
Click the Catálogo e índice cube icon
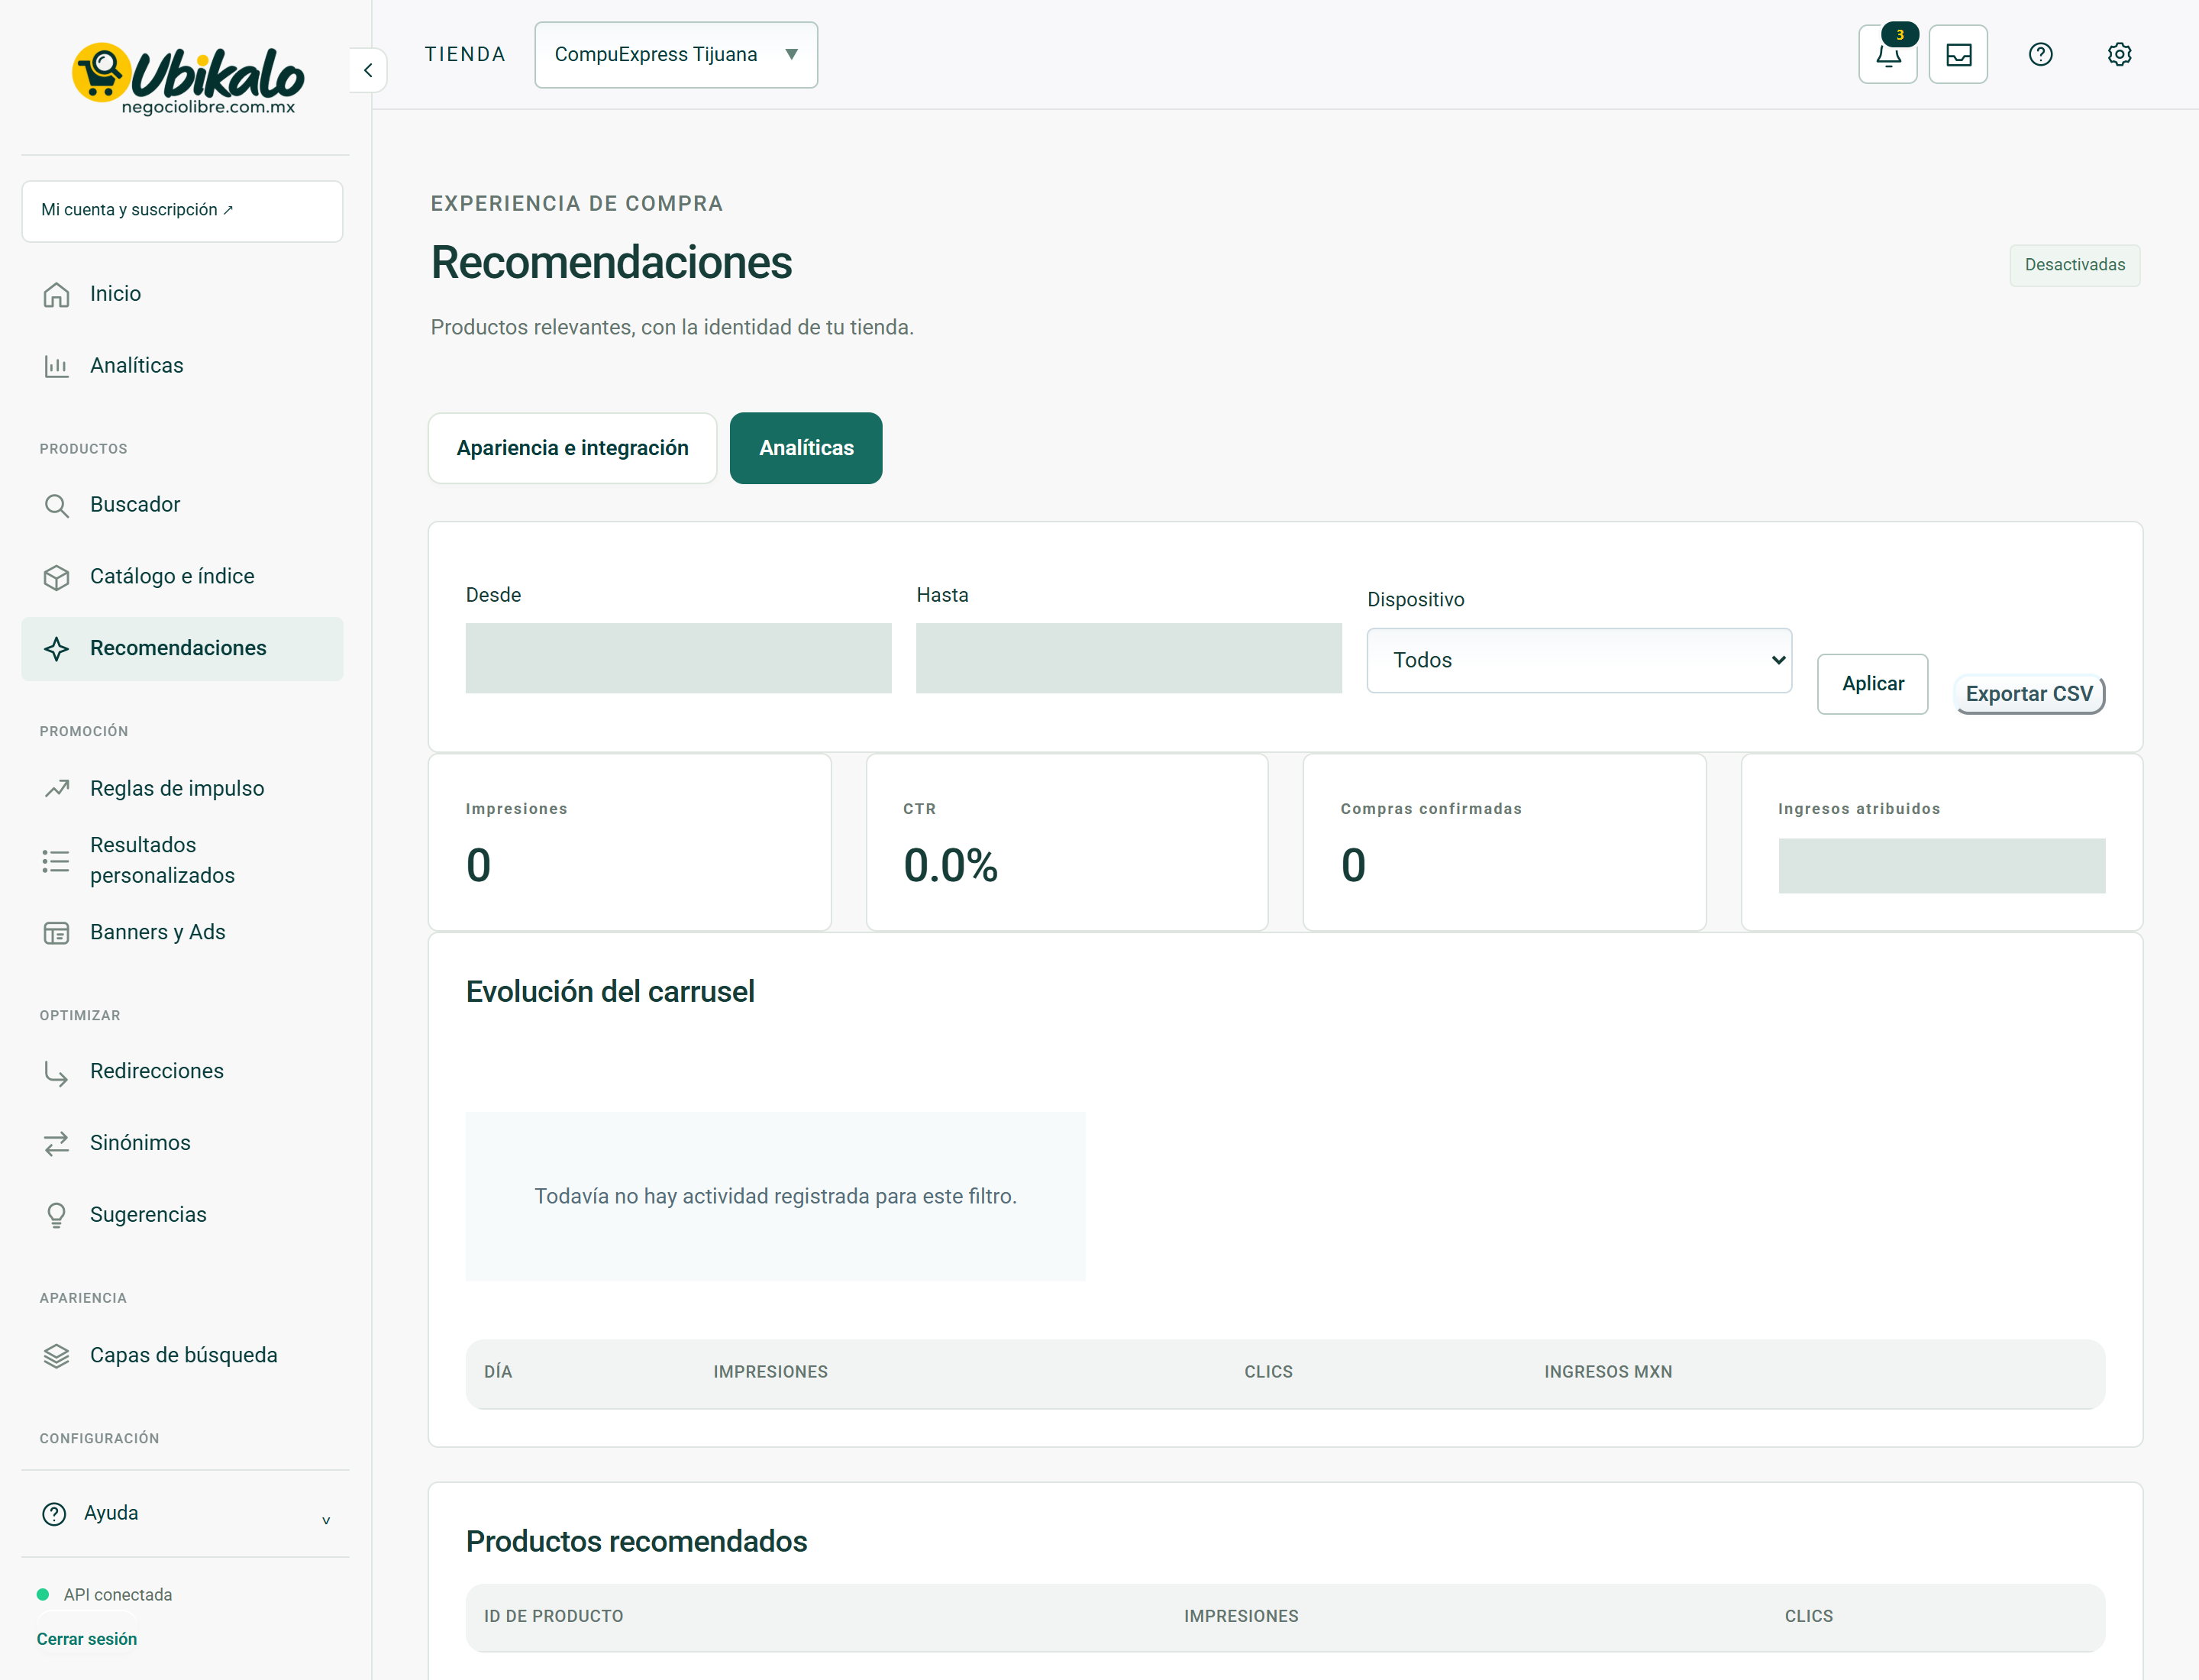click(x=57, y=577)
